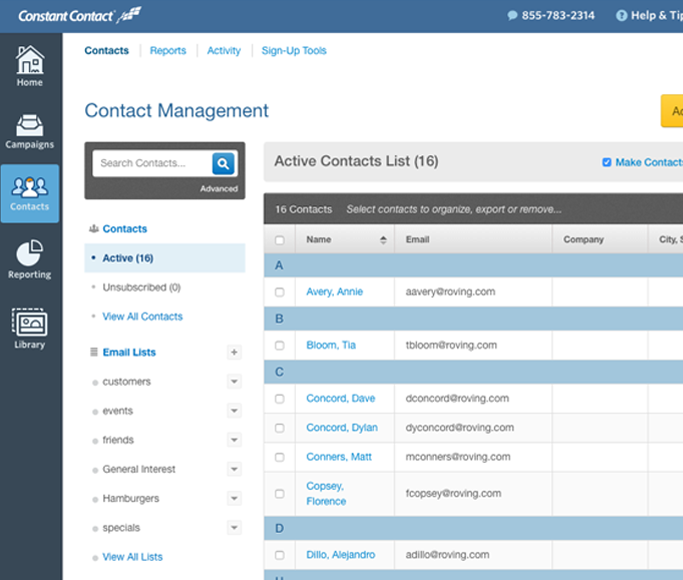Switch to the Reports tab
The image size is (683, 580).
coord(168,51)
